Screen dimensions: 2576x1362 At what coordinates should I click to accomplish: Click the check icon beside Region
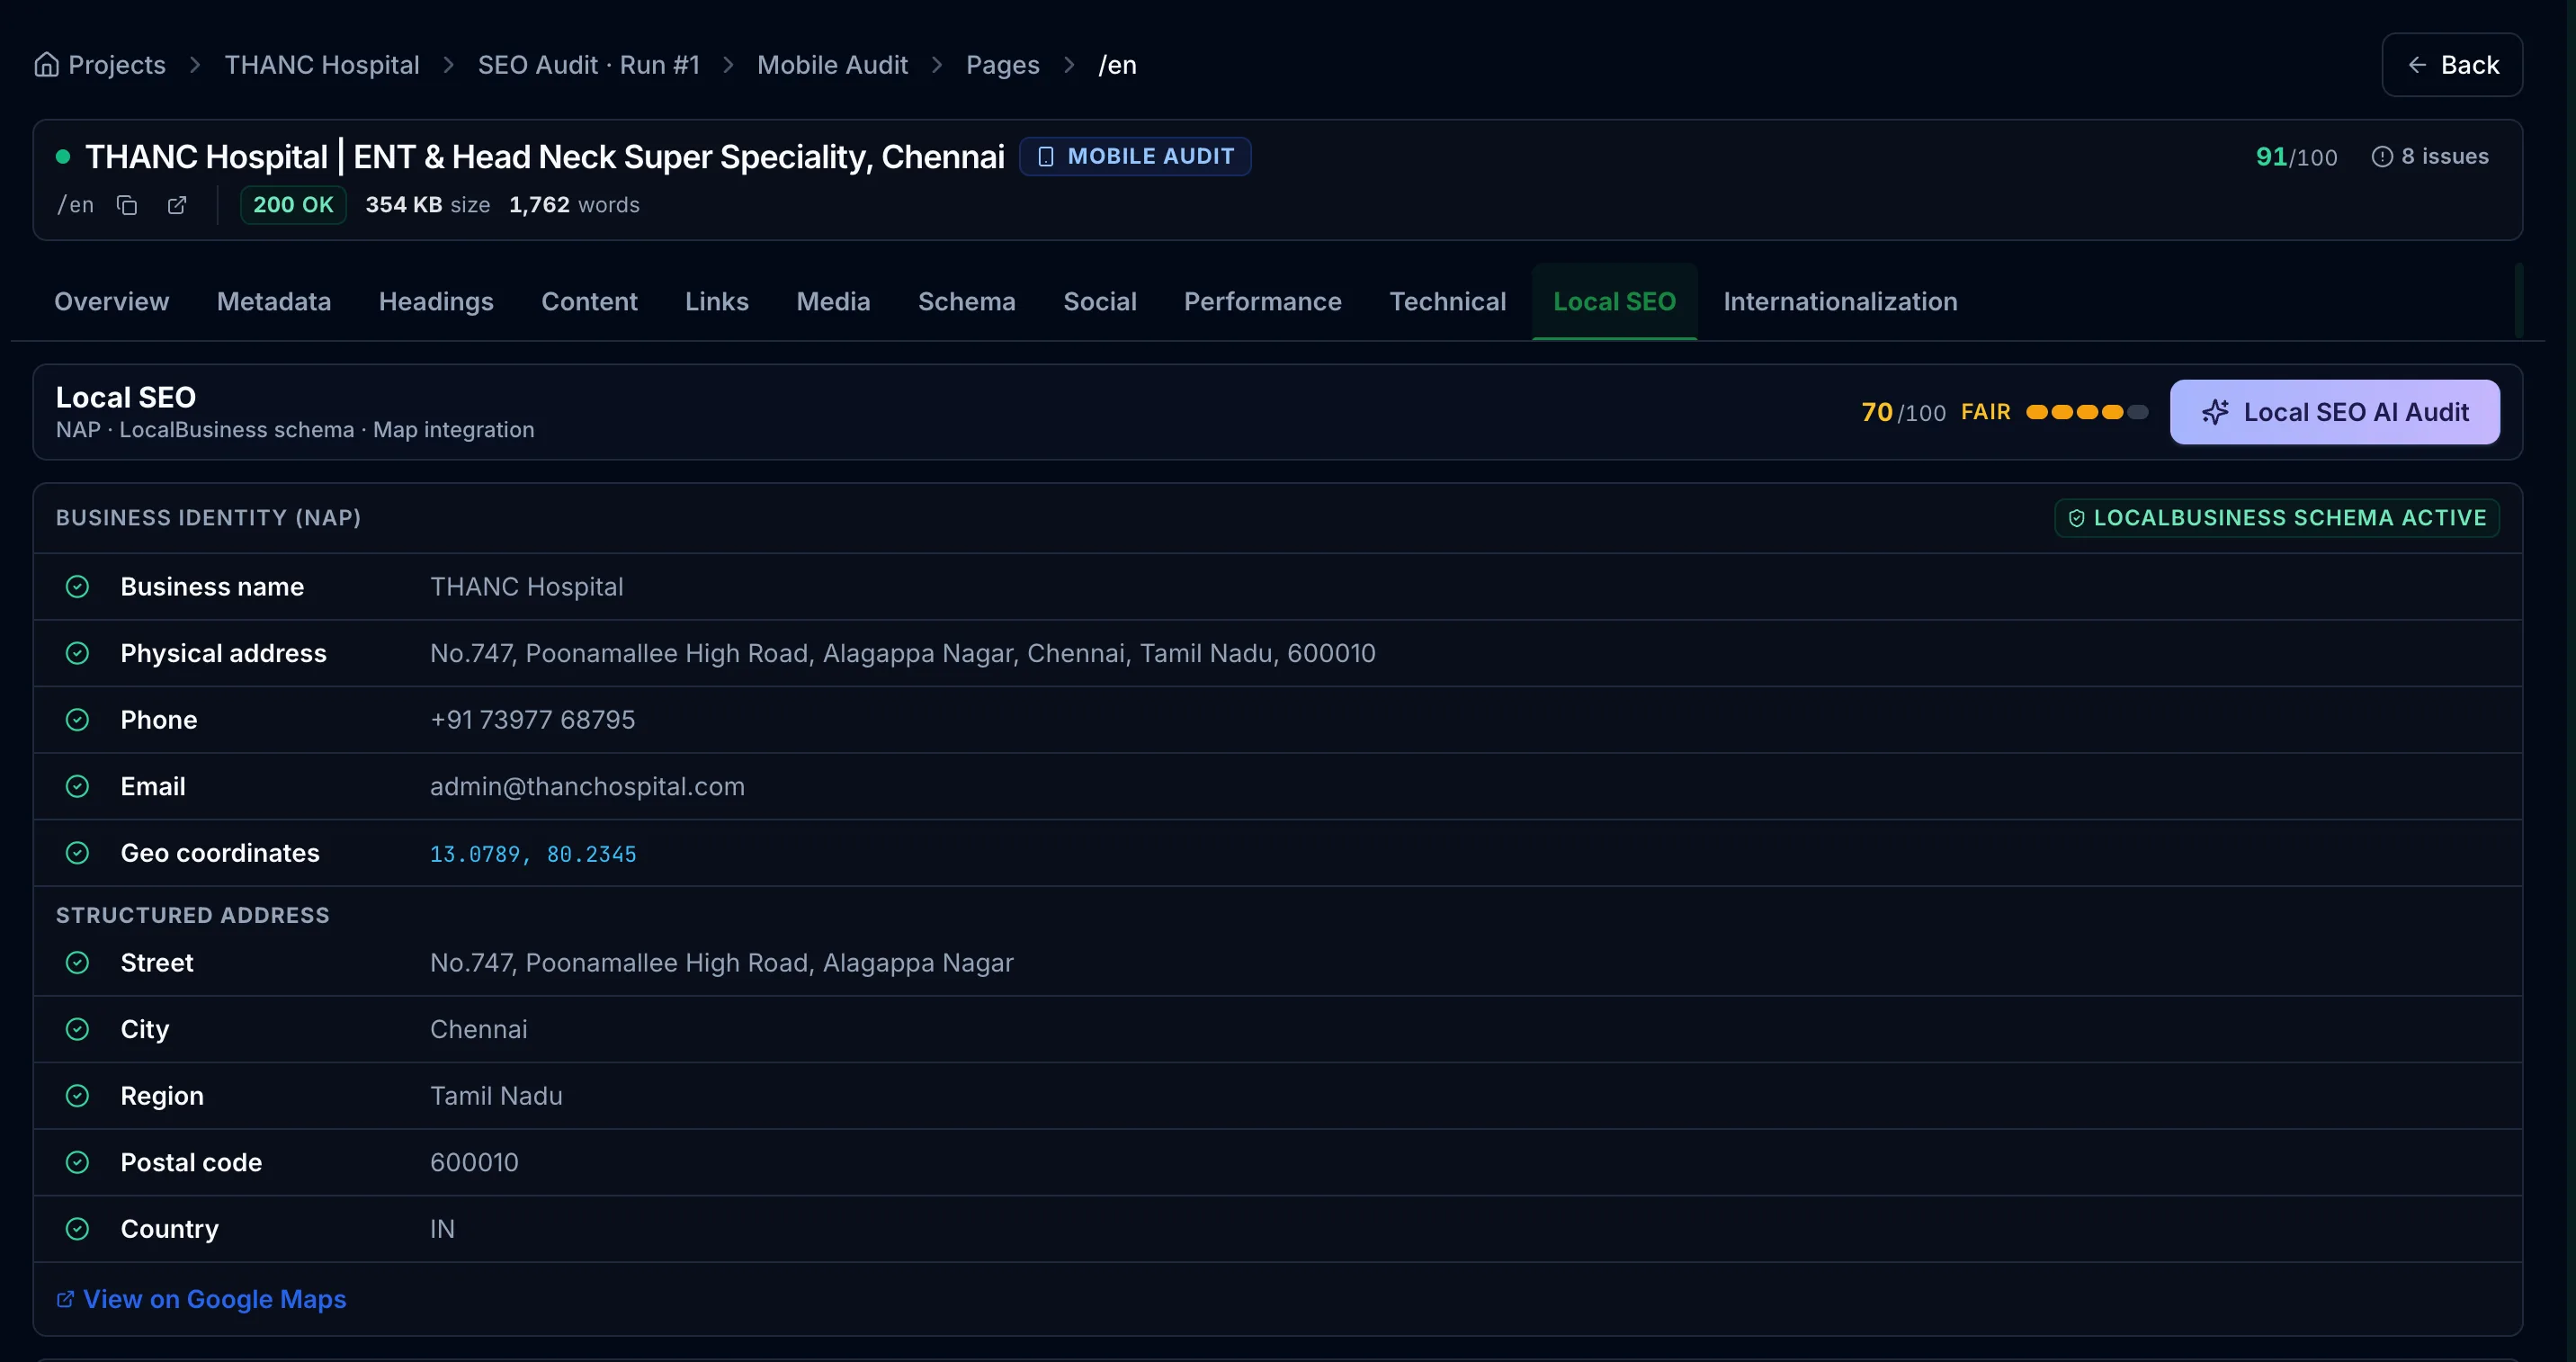coord(77,1096)
